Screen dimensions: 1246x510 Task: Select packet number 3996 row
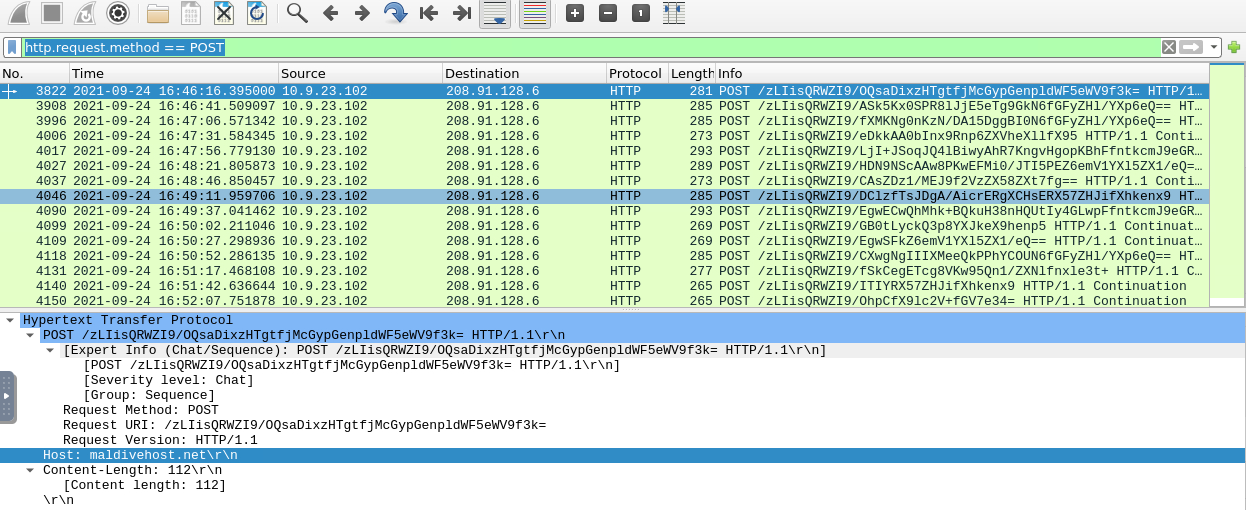point(604,120)
